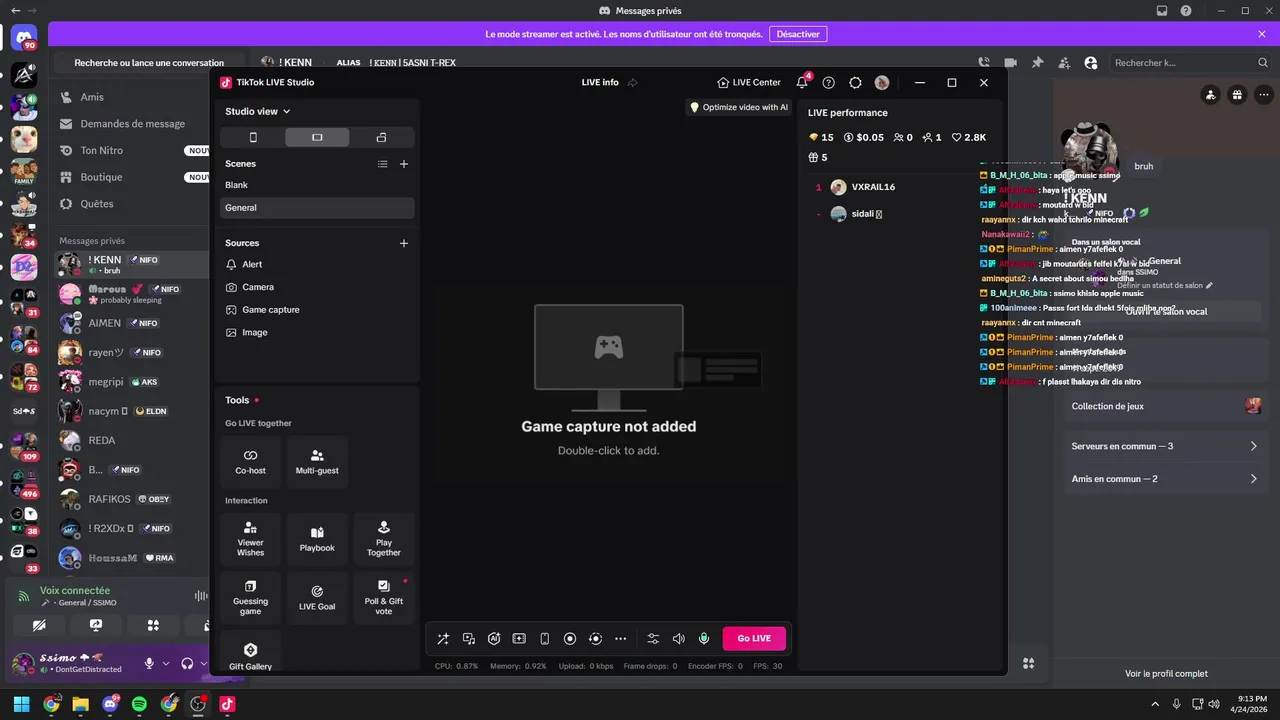Expand the Discord microphone options chevron

(x=165, y=663)
